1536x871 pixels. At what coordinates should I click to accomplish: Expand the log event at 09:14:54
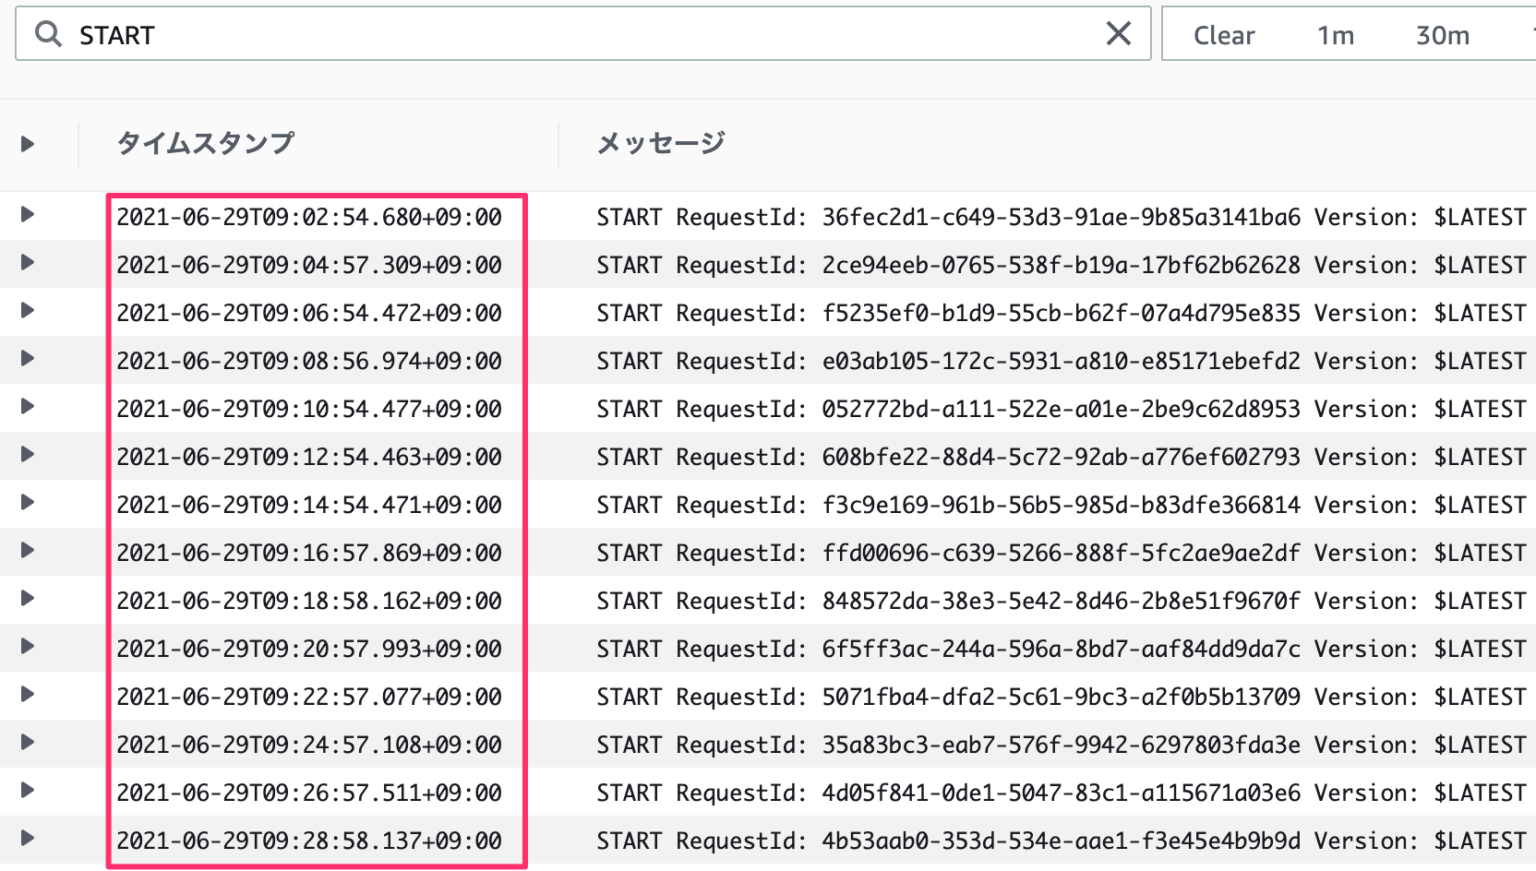(27, 505)
